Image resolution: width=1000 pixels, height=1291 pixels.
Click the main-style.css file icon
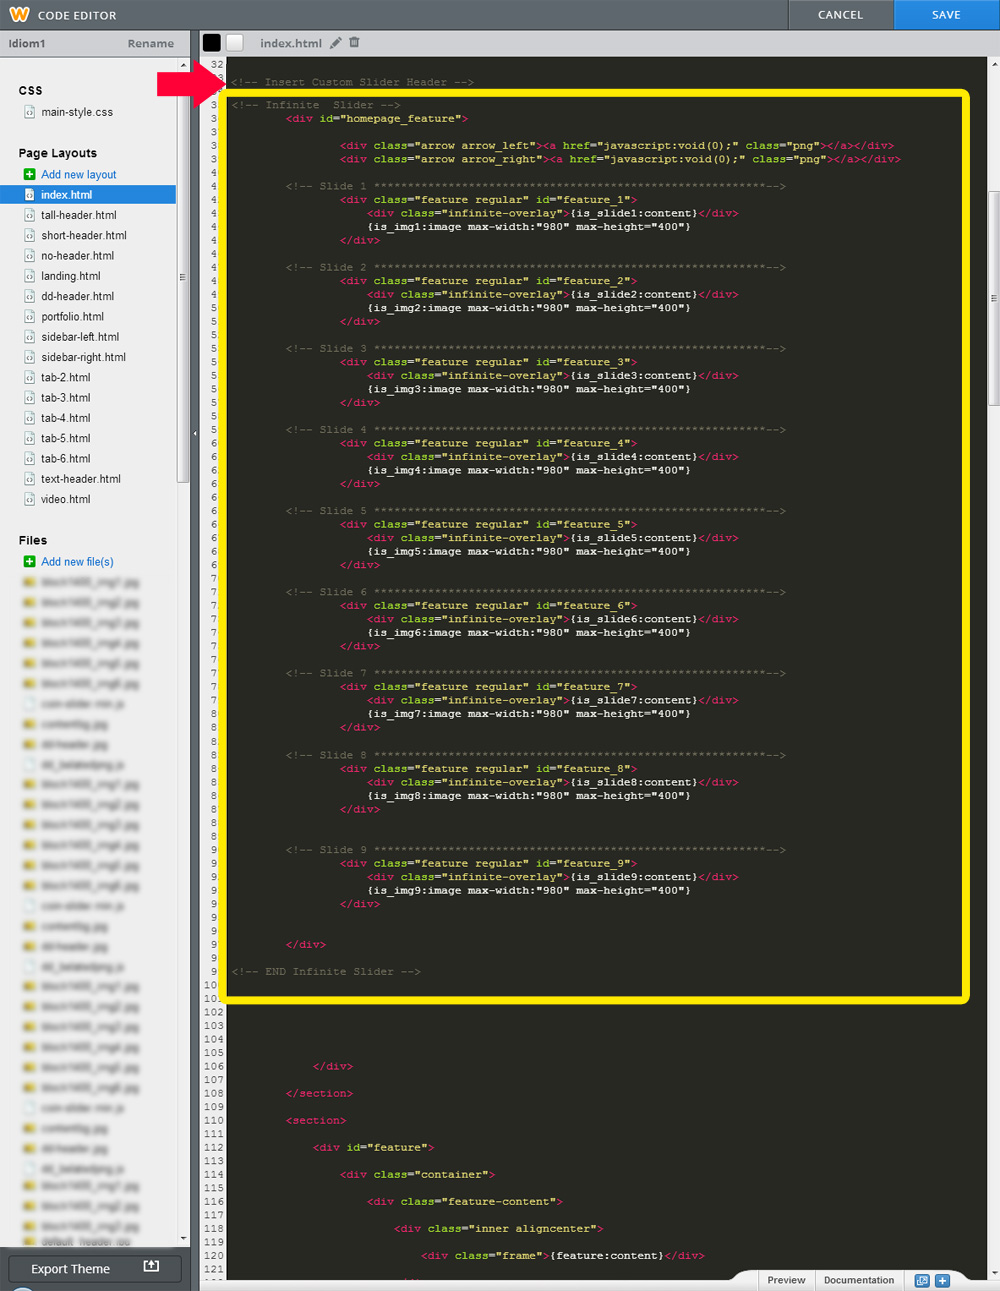[x=29, y=112]
